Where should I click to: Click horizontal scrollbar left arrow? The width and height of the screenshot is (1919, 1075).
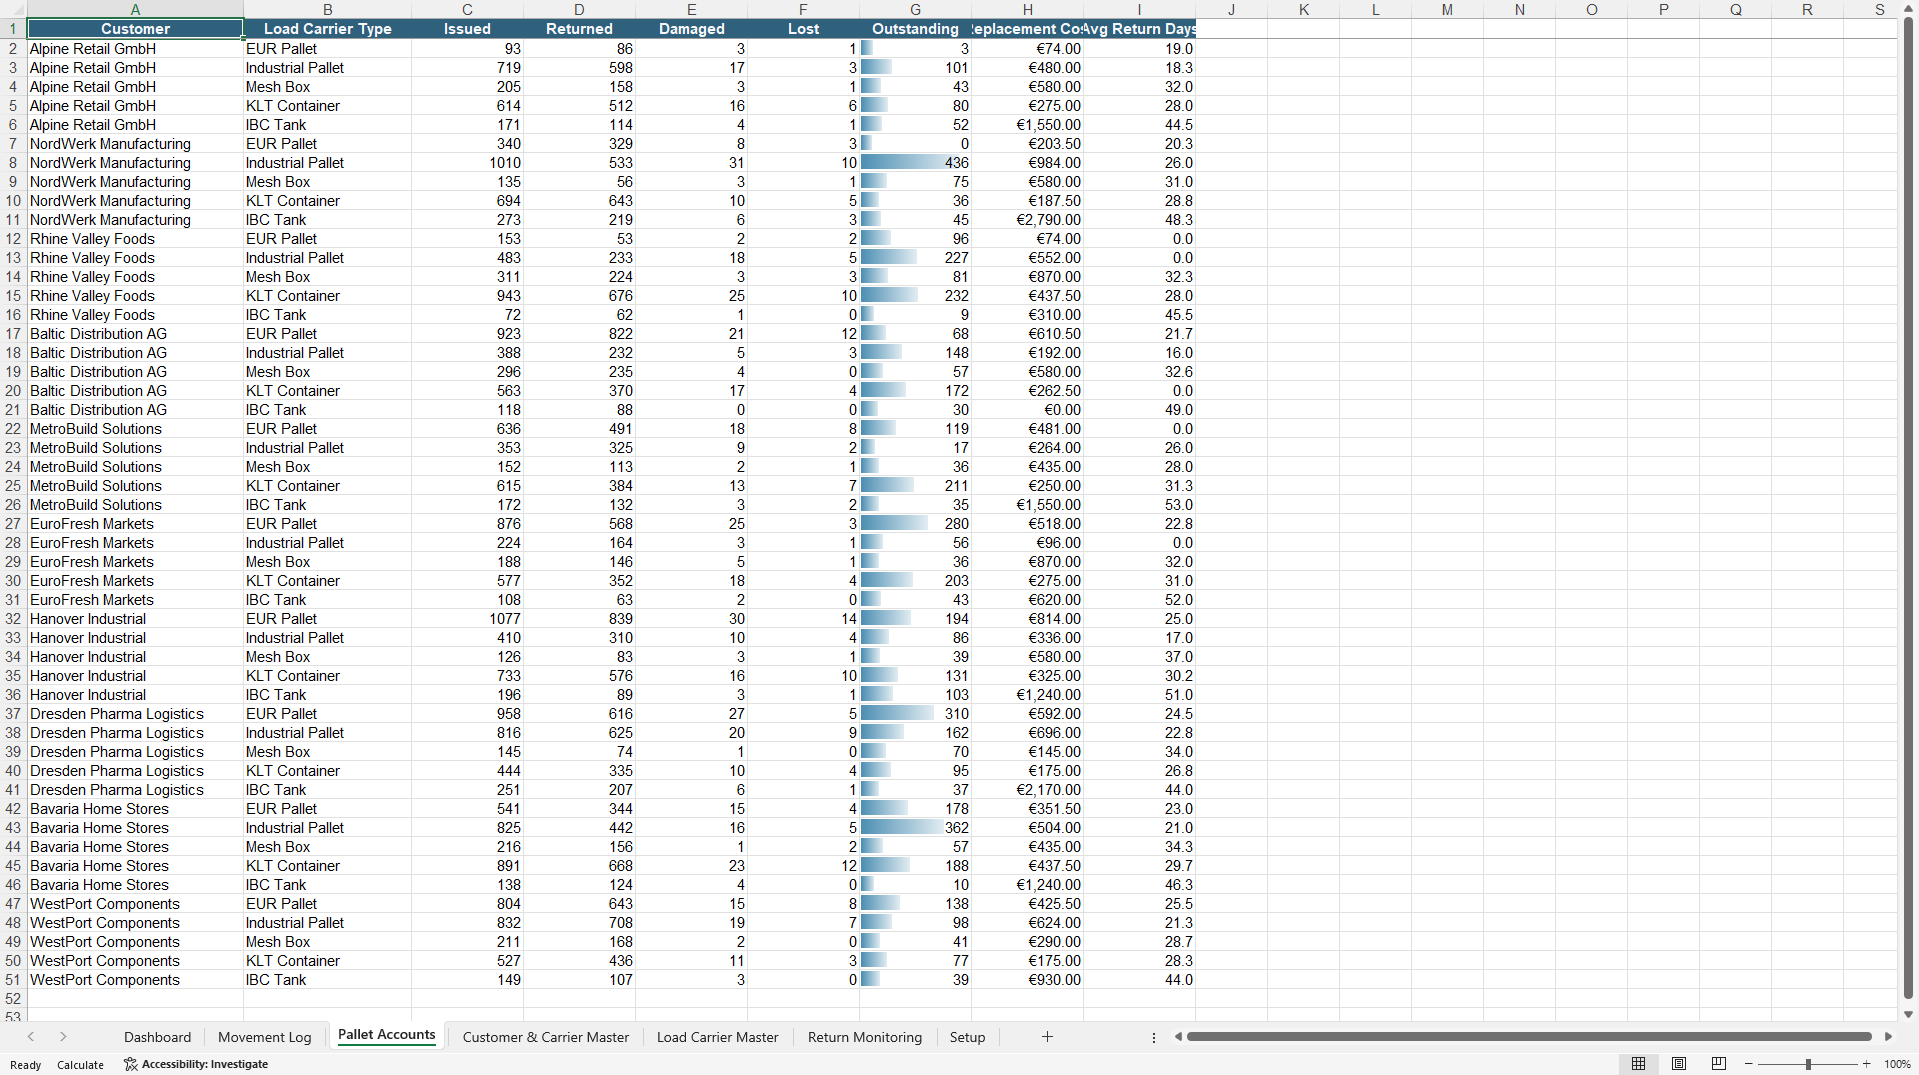[x=1178, y=1037]
